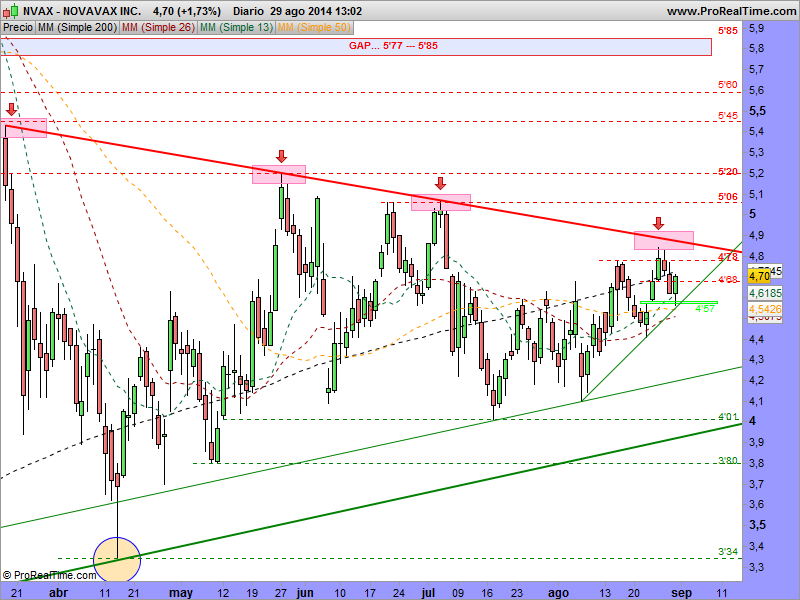800x600 pixels.
Task: Click the orange 4,5426 price tag
Action: [x=765, y=309]
